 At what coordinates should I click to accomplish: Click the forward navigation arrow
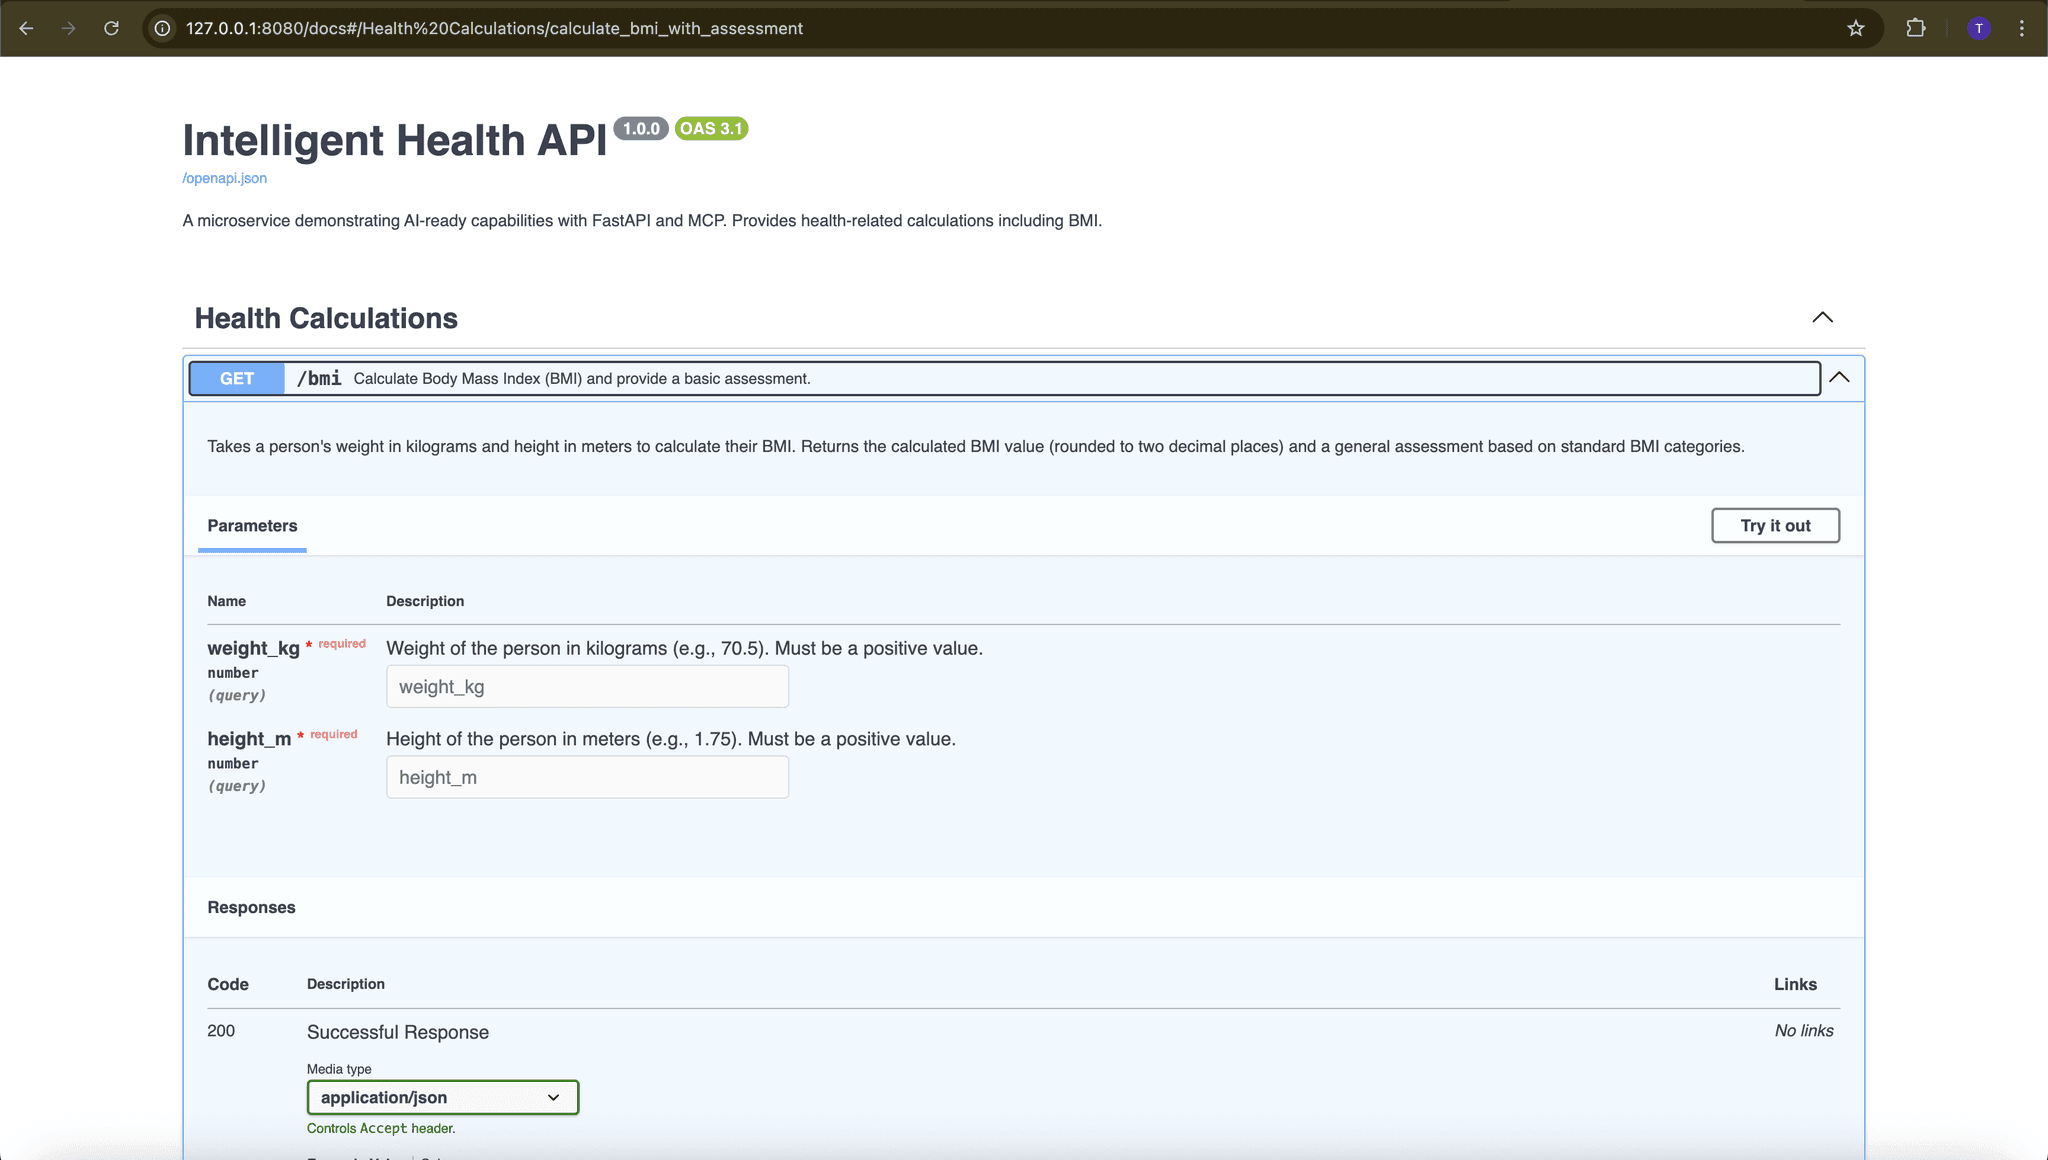click(x=68, y=28)
